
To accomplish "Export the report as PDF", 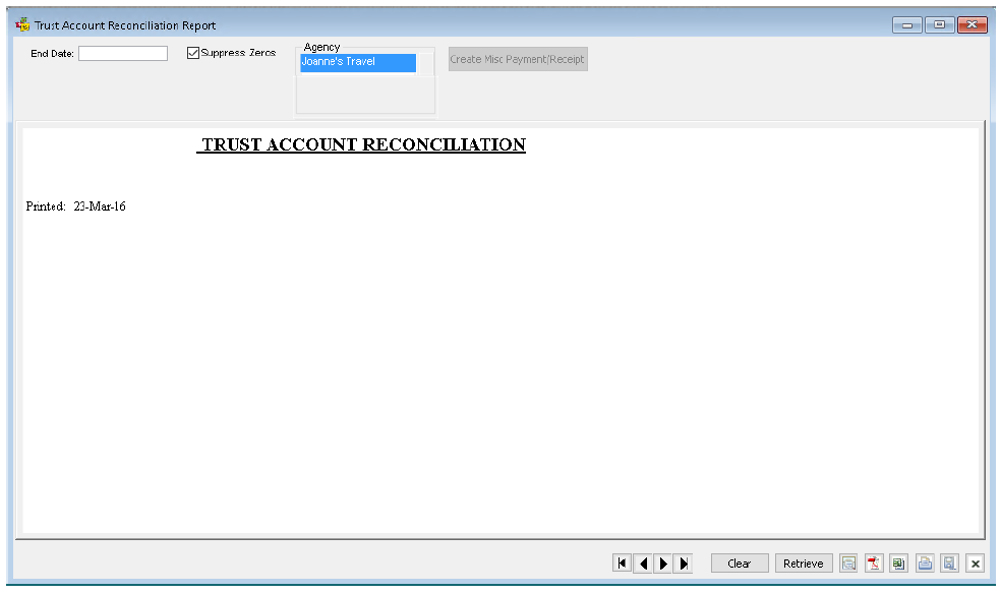I will [873, 564].
